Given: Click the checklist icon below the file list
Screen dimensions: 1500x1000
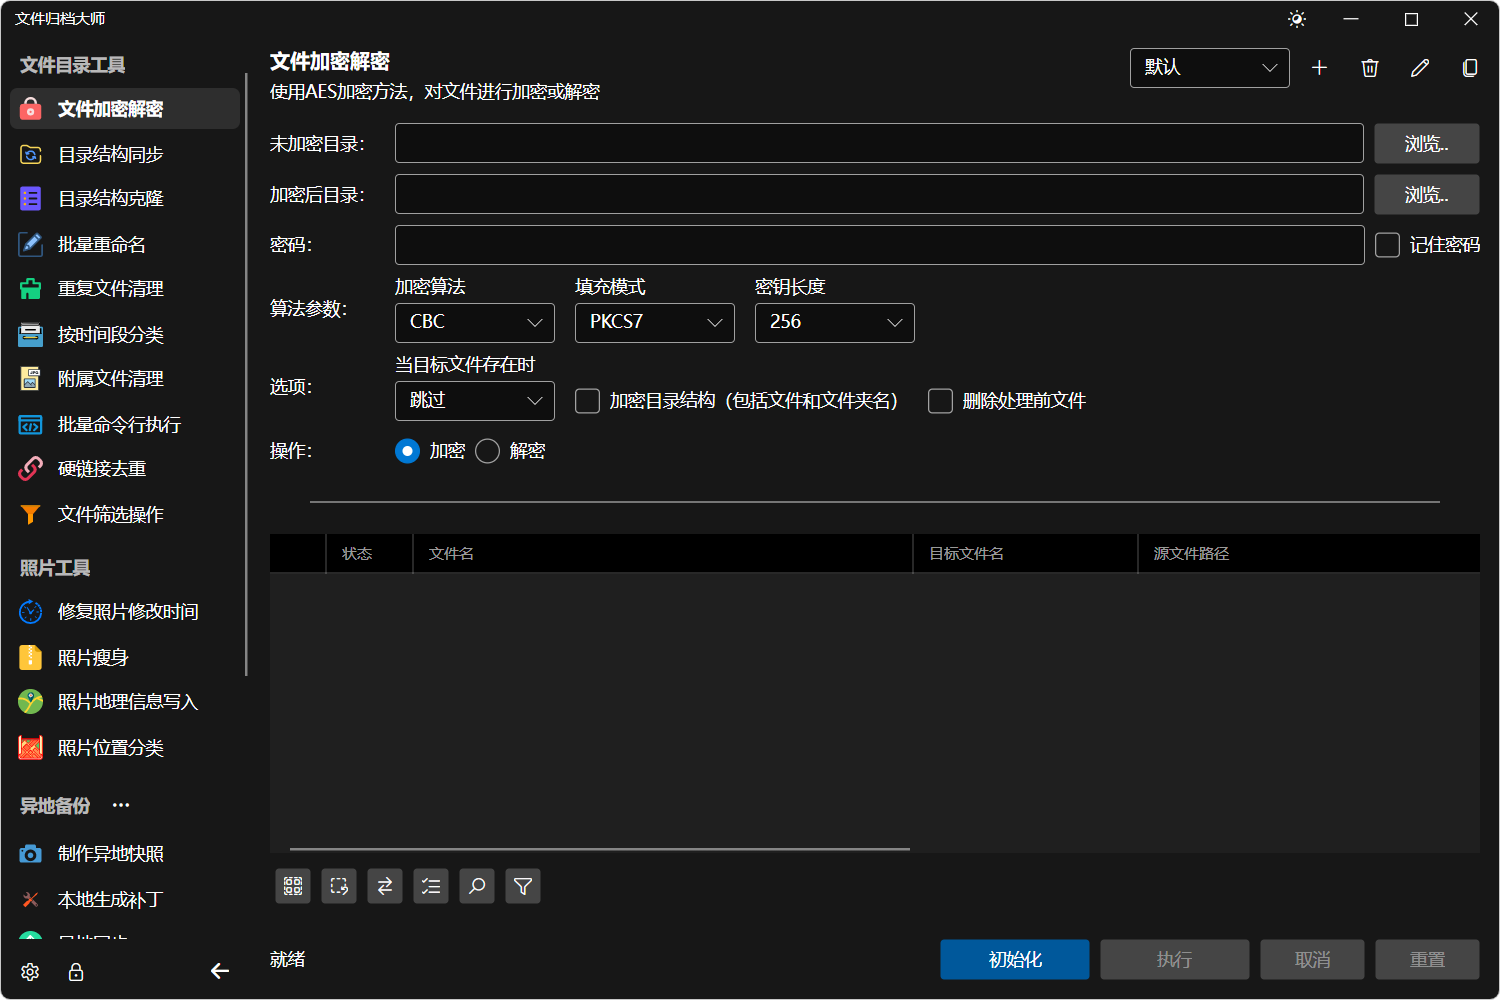Looking at the screenshot, I should (x=431, y=886).
